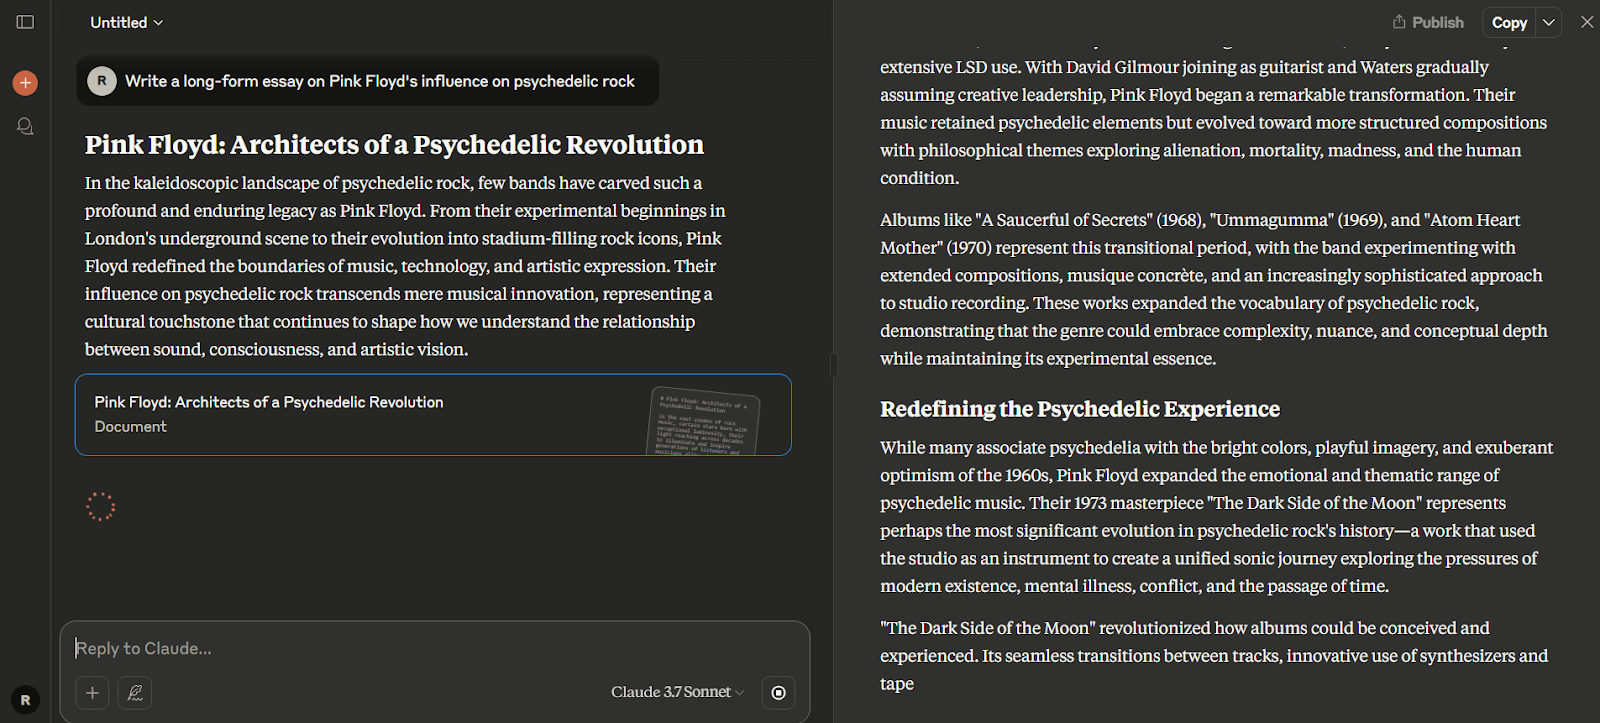Open the R user profile avatar
The width and height of the screenshot is (1600, 723).
[26, 700]
